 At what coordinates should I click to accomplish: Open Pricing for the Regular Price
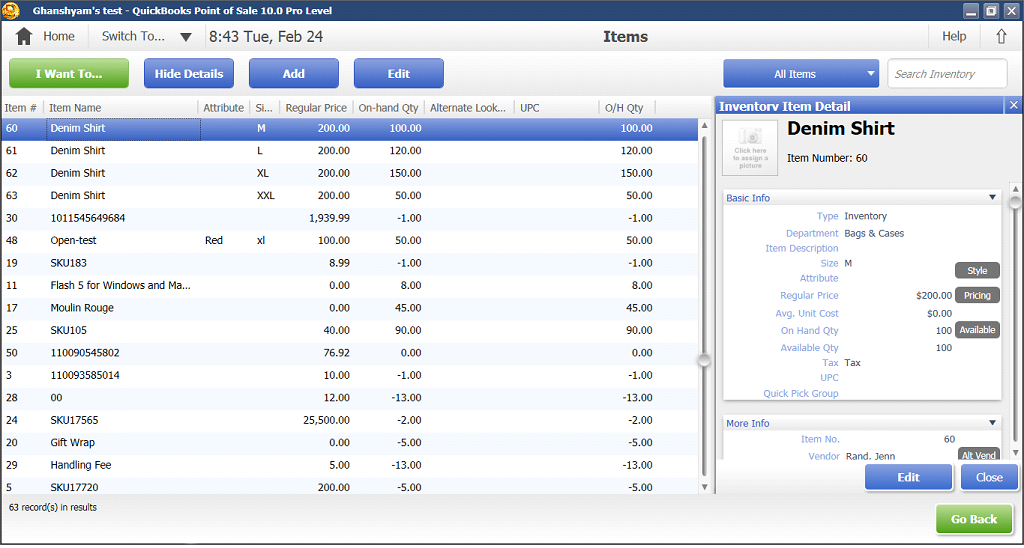(x=977, y=296)
